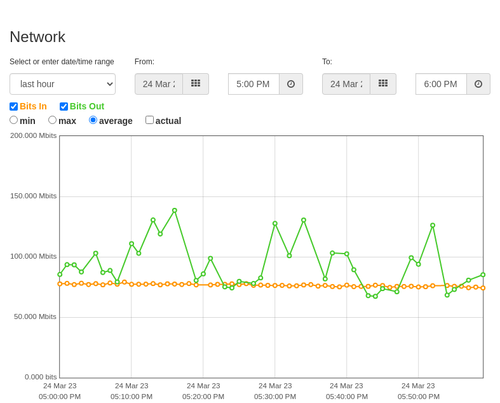Click the 05:30:00 PM time axis label
The height and width of the screenshot is (403, 500).
click(275, 397)
